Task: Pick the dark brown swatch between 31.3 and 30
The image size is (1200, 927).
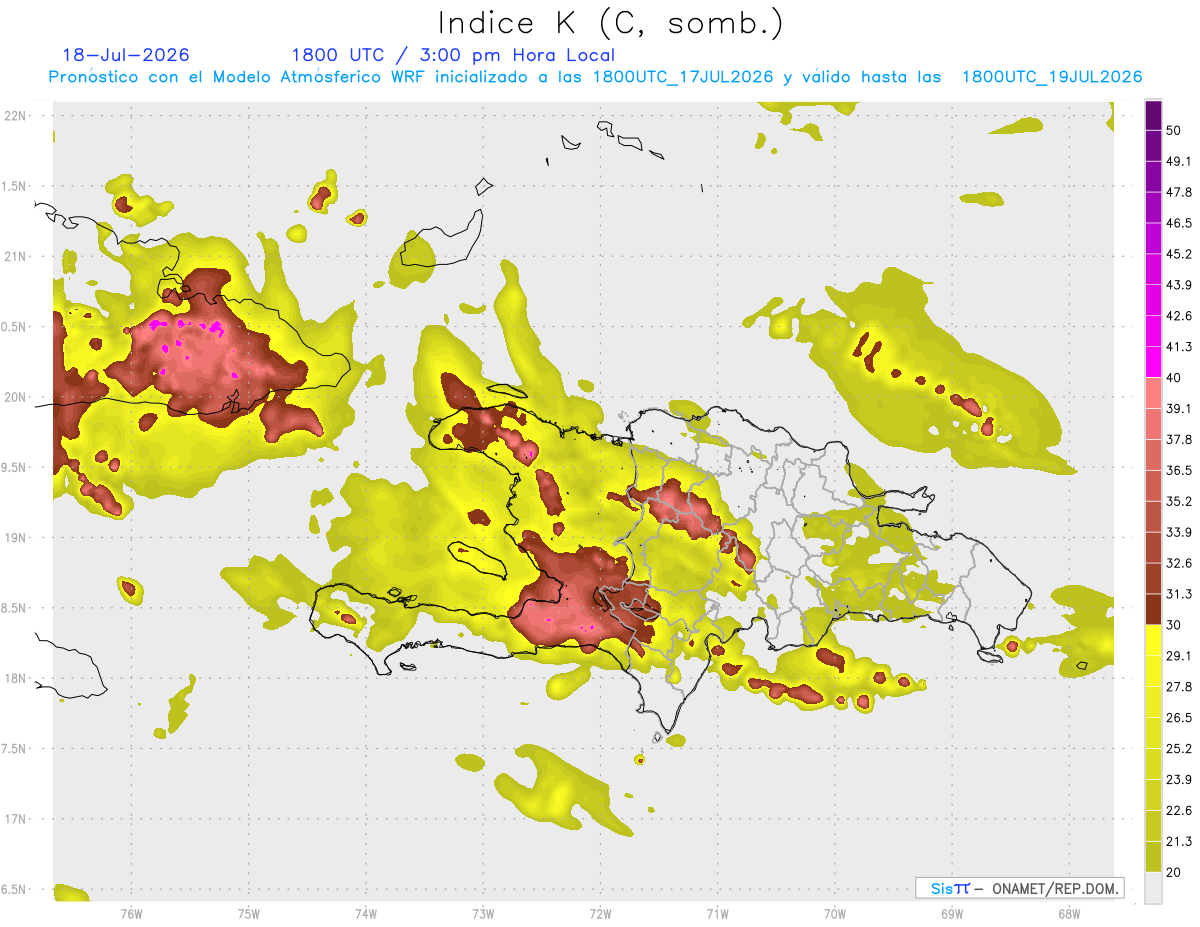Action: [x=1153, y=609]
